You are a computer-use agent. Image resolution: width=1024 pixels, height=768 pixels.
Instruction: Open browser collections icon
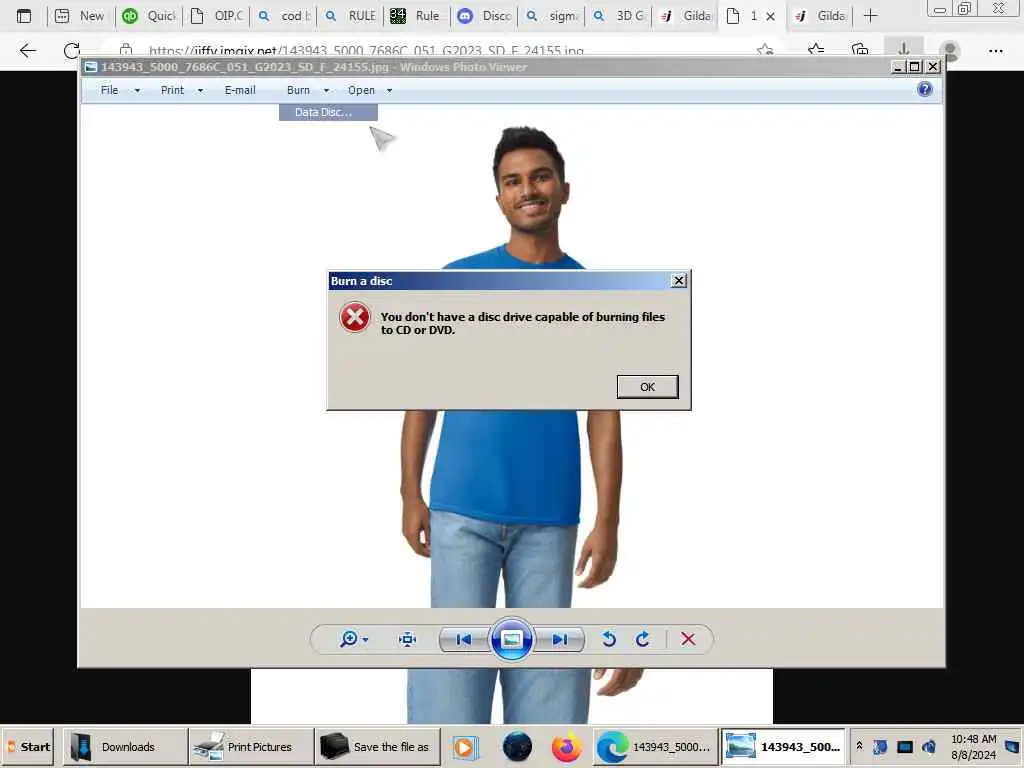click(860, 50)
